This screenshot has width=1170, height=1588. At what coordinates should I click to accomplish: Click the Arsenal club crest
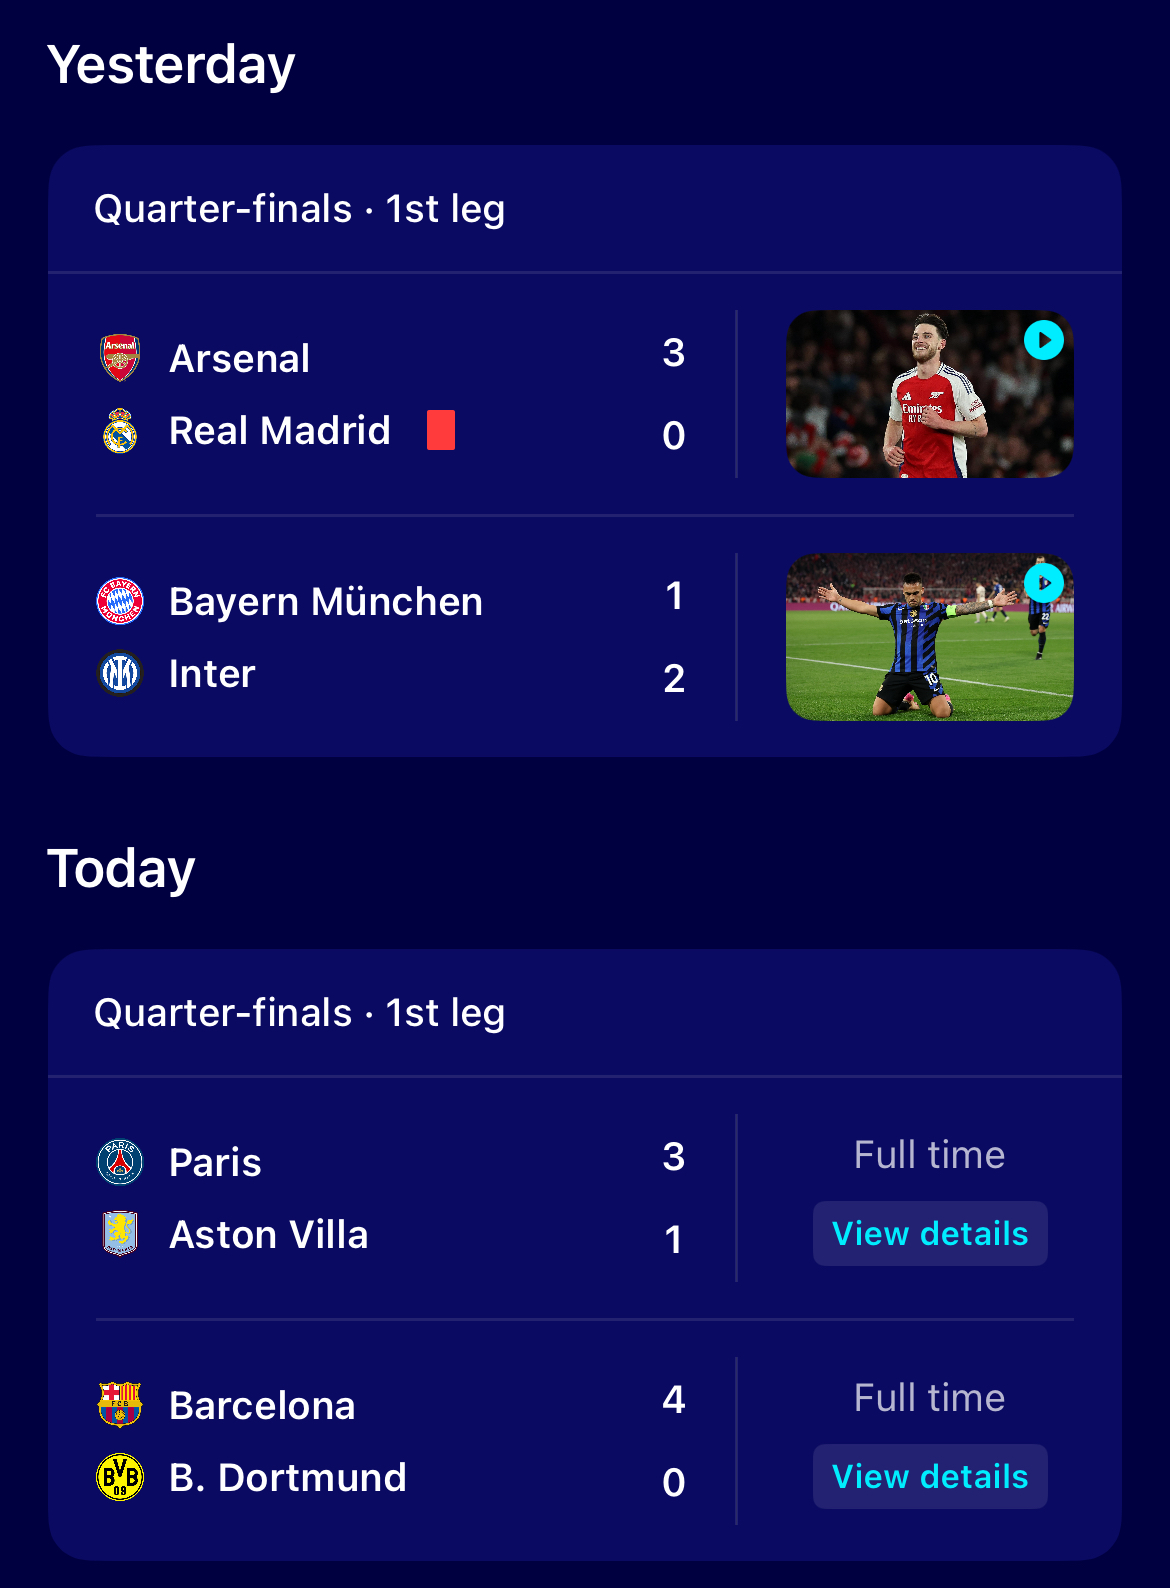pos(120,358)
